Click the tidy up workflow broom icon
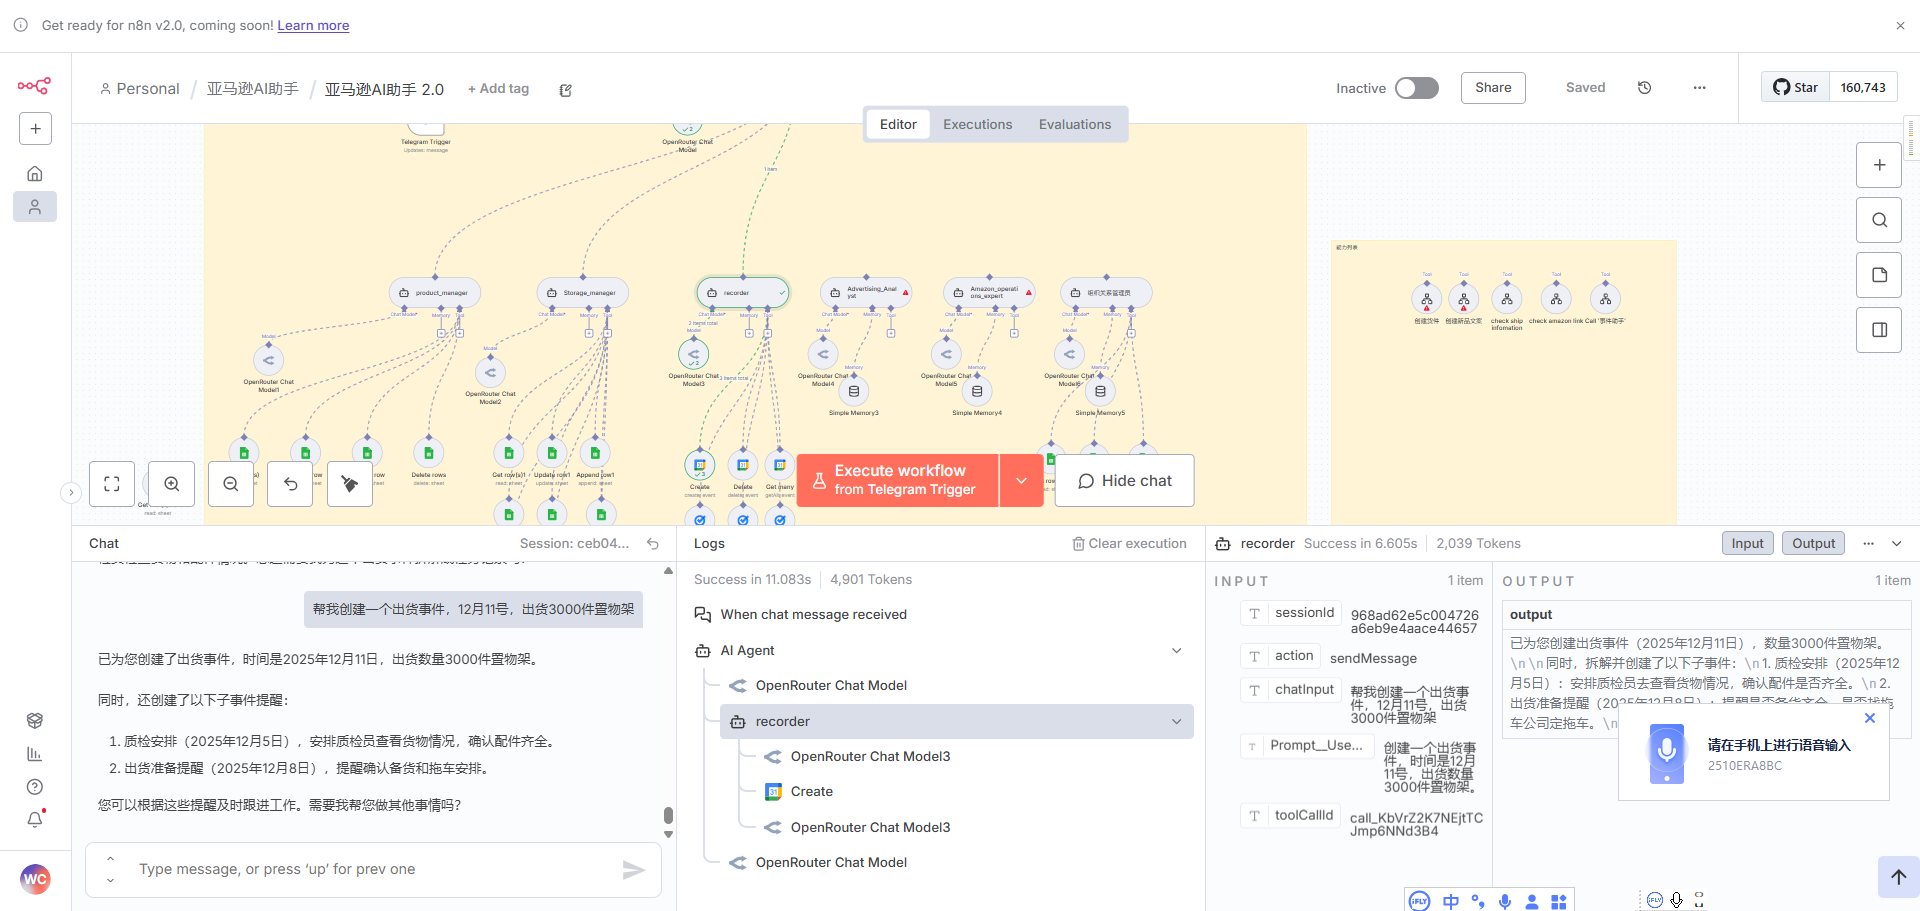Viewport: 1920px width, 911px height. click(x=350, y=484)
